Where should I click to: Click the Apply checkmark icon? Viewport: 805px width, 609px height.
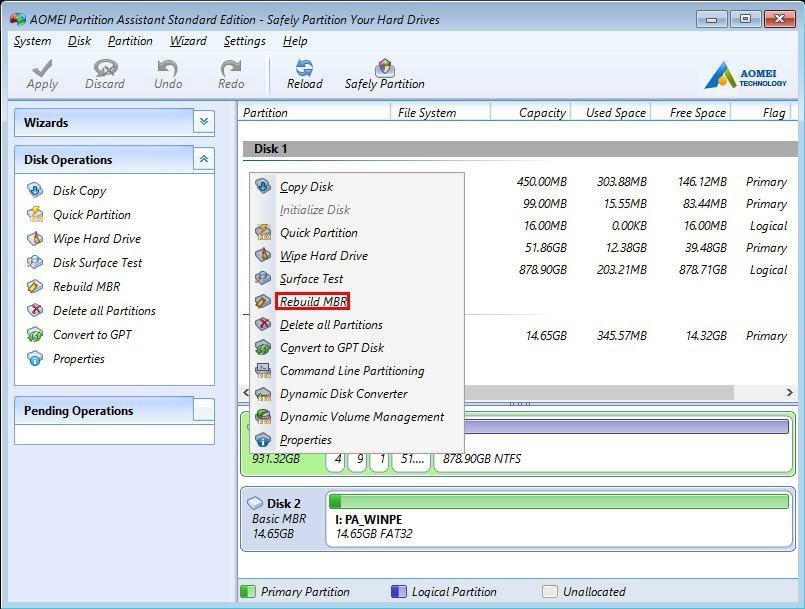42,68
